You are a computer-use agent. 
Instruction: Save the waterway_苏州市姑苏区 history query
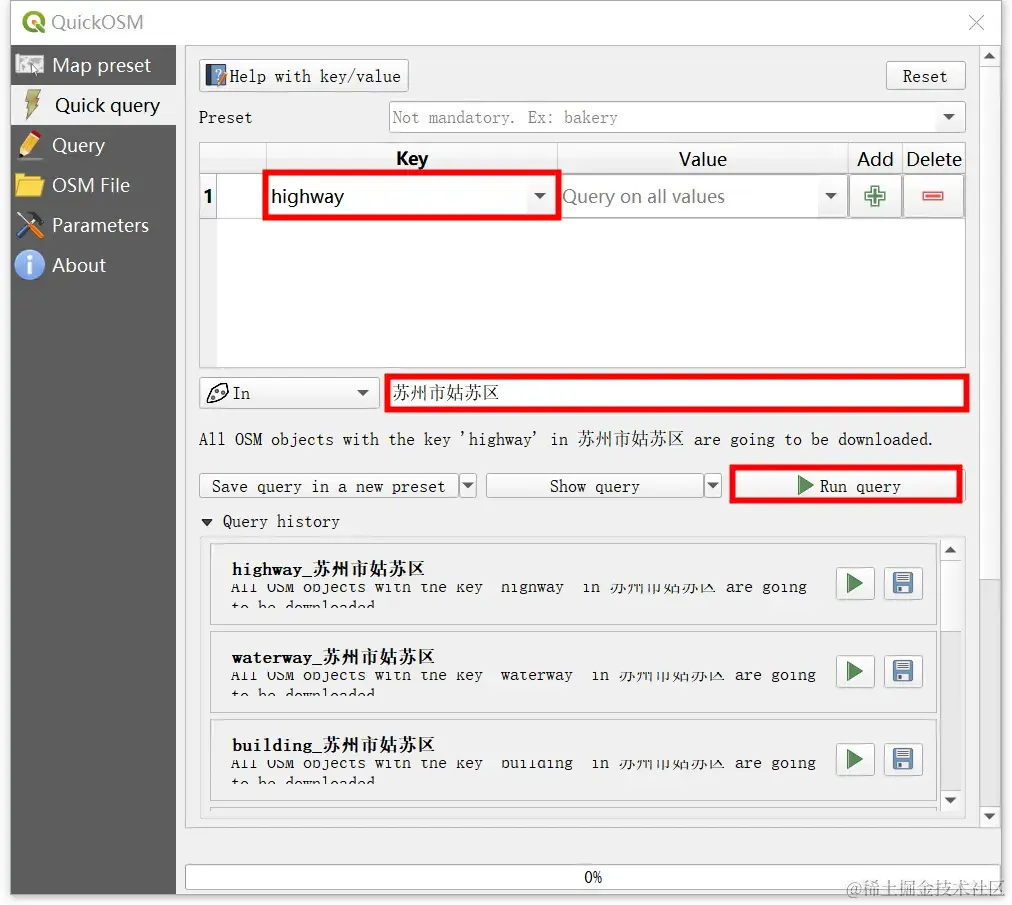pyautogui.click(x=902, y=671)
